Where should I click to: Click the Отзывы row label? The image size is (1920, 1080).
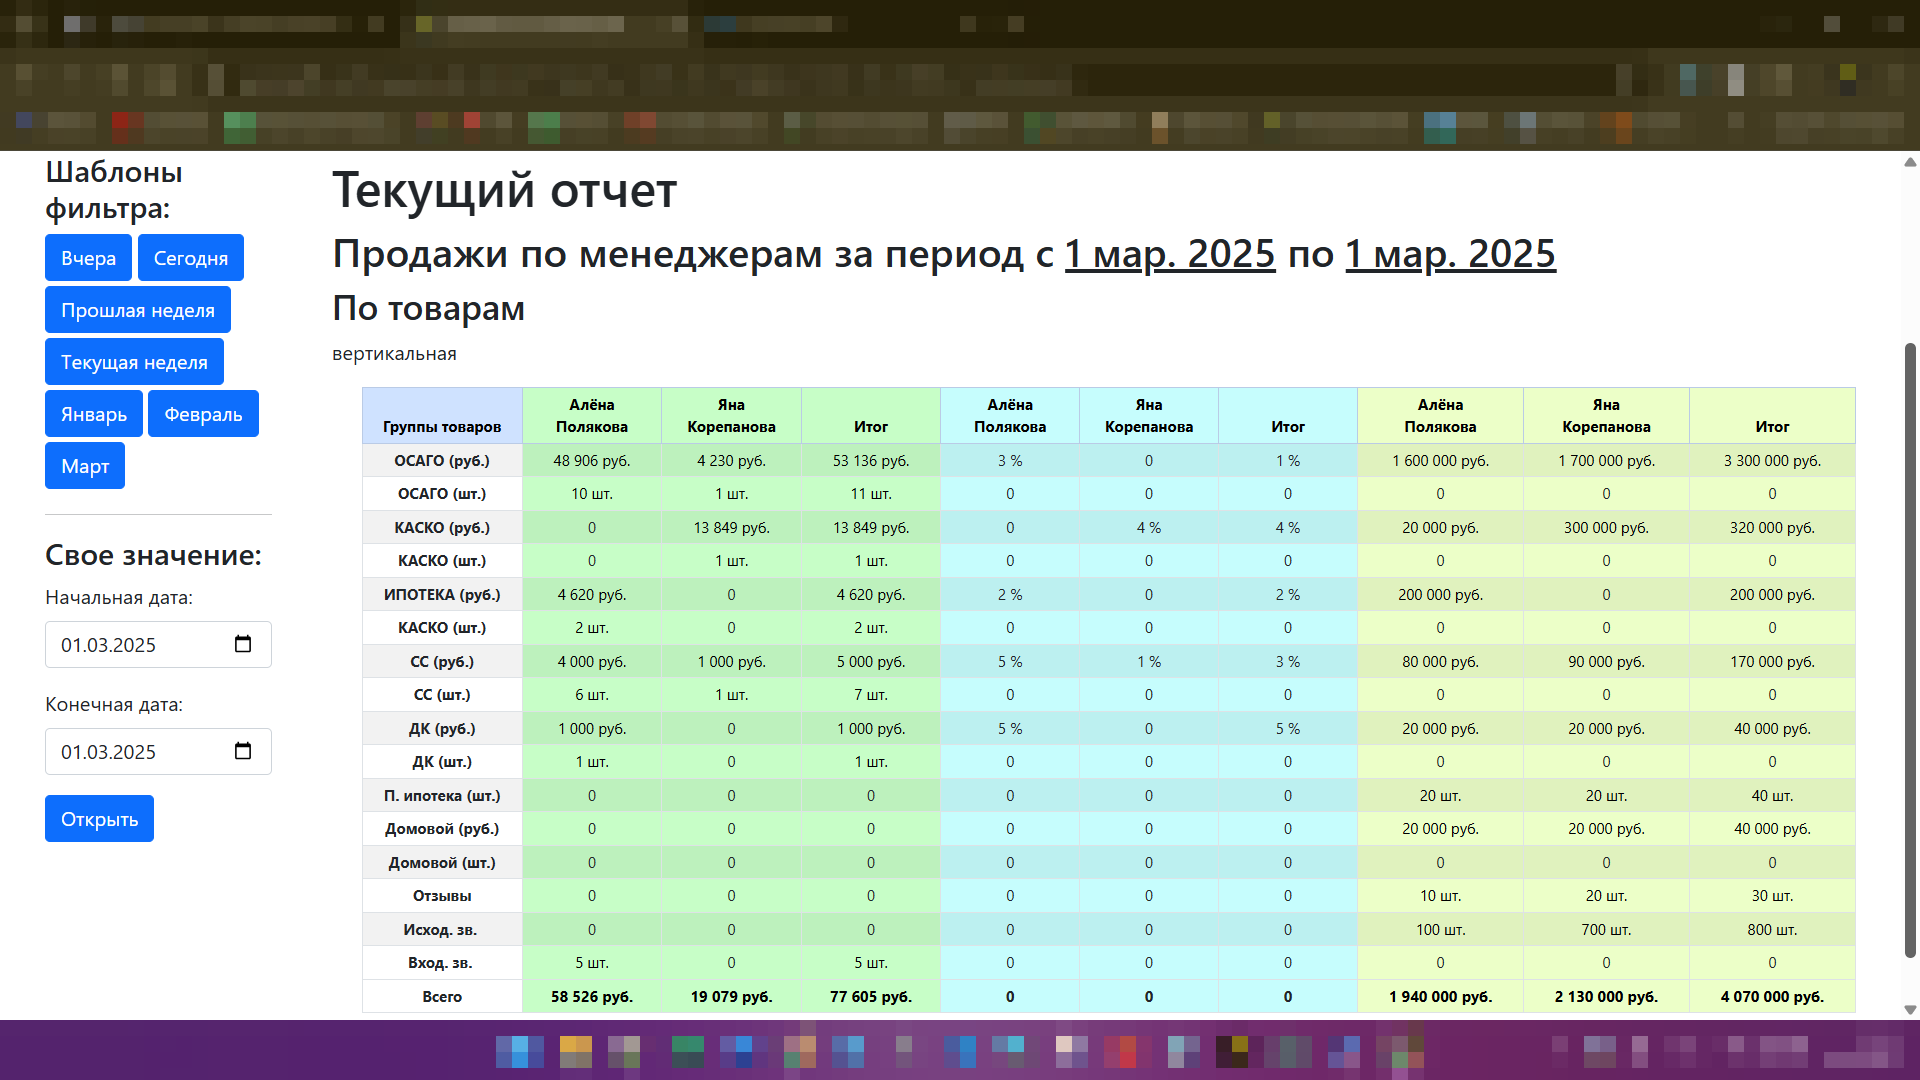[442, 896]
